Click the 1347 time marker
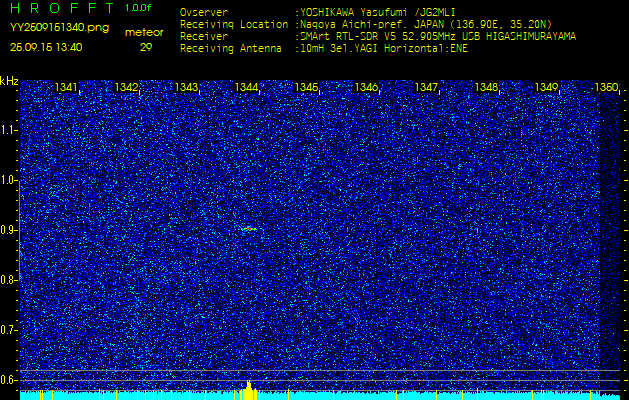The height and width of the screenshot is (400, 629). coord(427,88)
